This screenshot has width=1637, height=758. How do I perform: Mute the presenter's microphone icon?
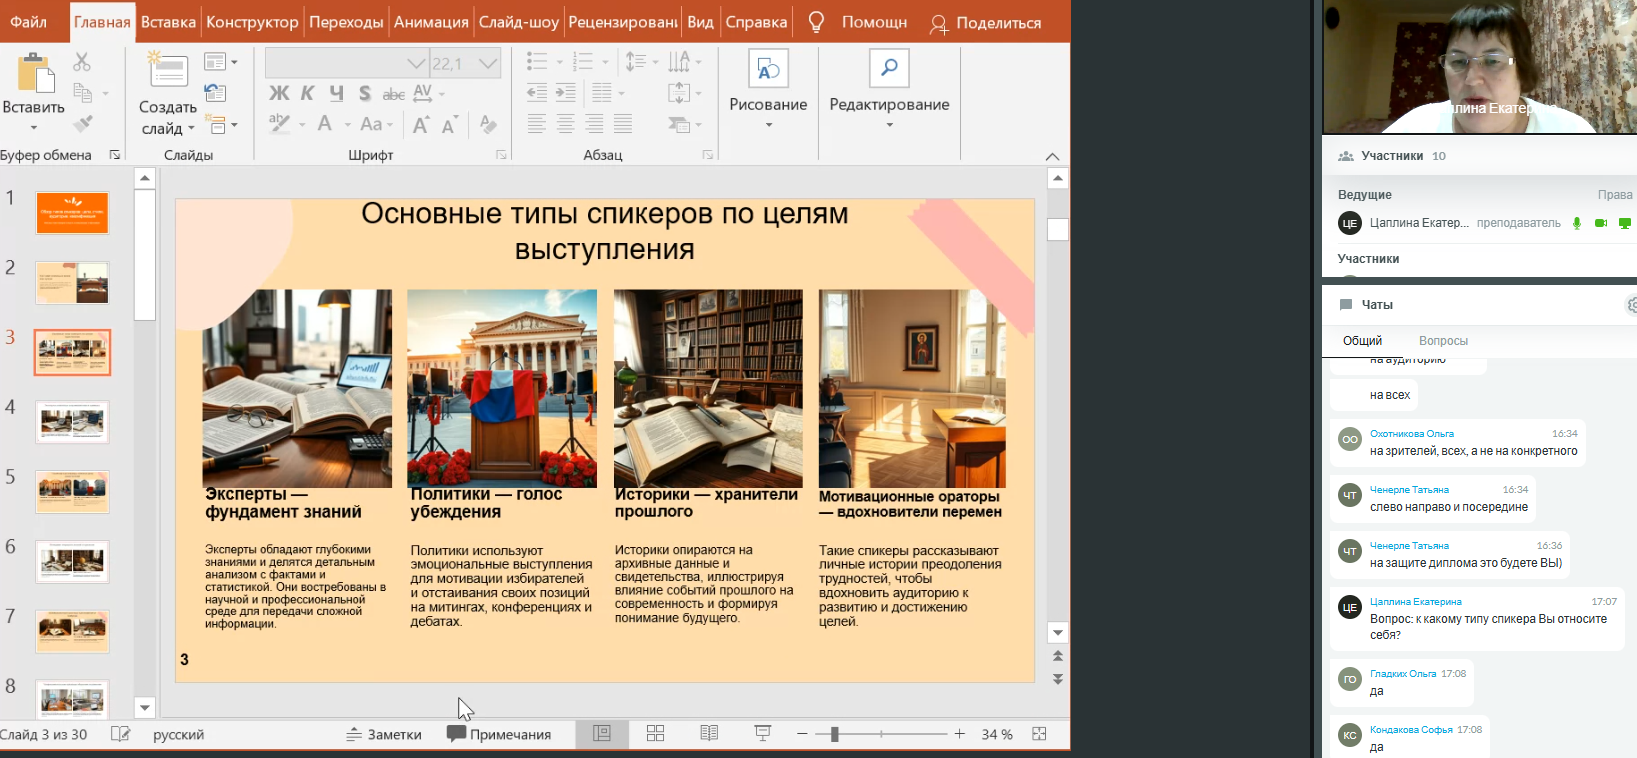[1577, 223]
